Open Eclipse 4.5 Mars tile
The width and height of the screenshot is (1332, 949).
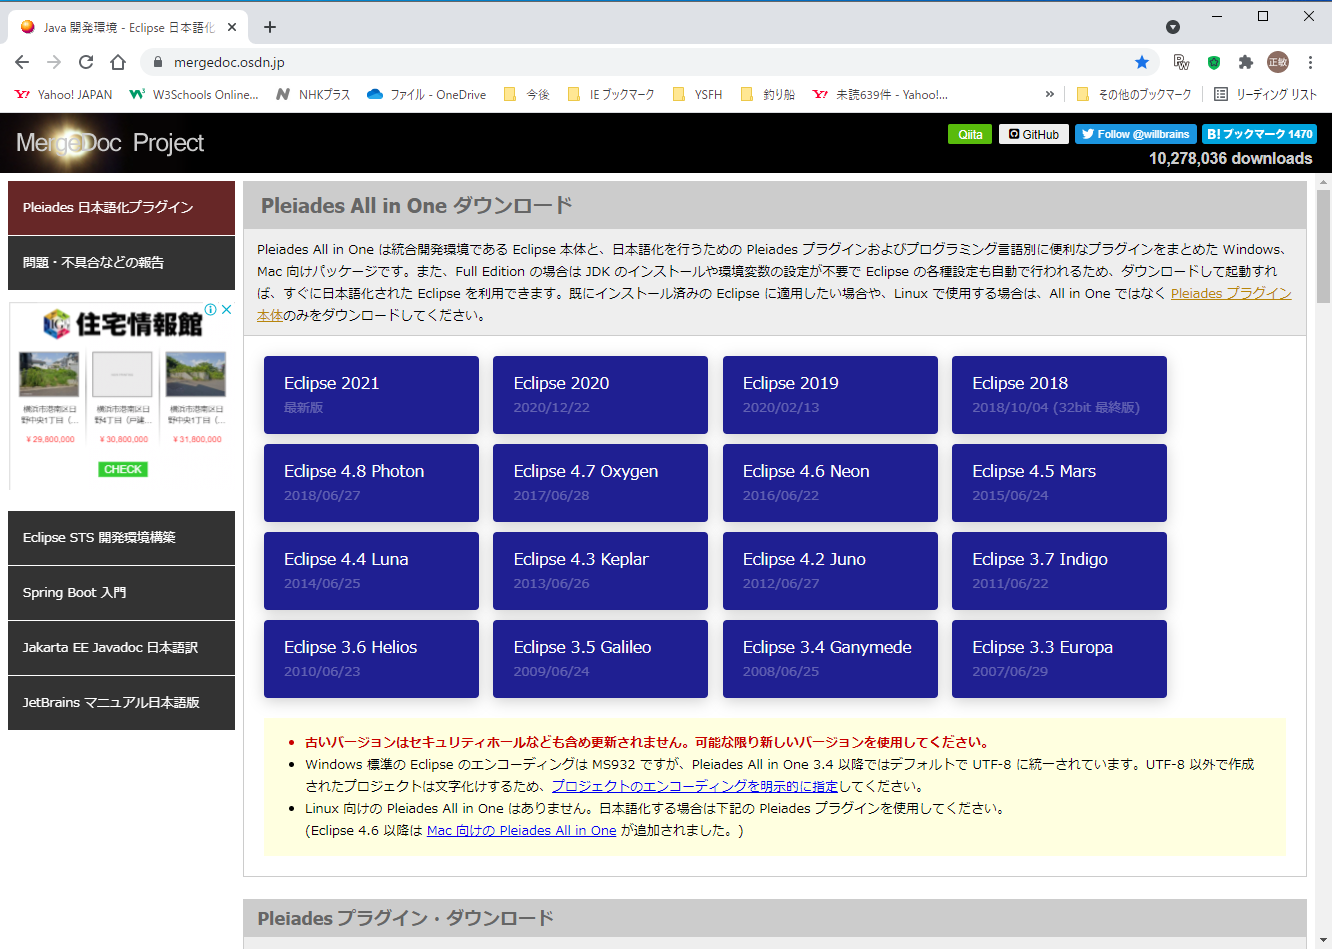pyautogui.click(x=1059, y=483)
